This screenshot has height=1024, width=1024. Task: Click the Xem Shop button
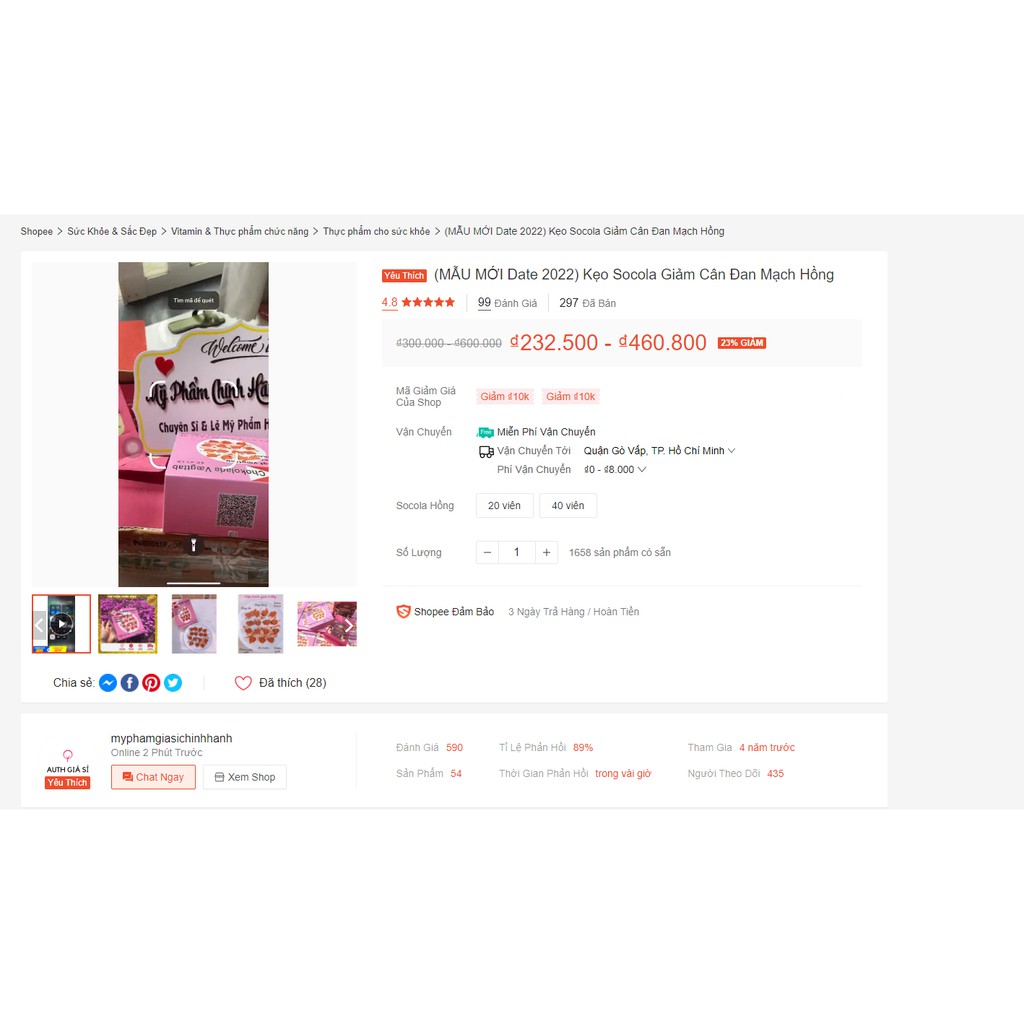coord(245,777)
